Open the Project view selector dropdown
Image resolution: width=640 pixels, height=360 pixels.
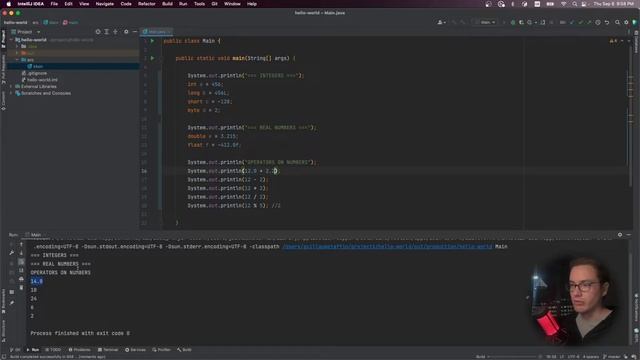pos(27,32)
